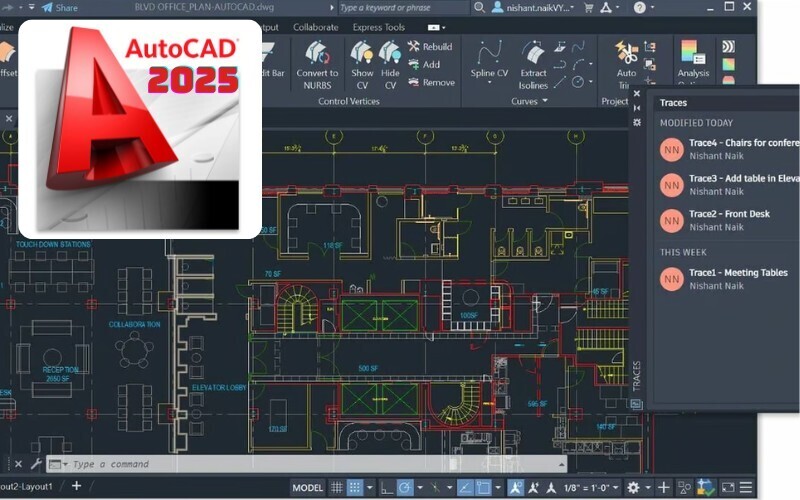The height and width of the screenshot is (500, 800).
Task: Open the isometric drafting dropdown arrow
Action: (x=449, y=488)
